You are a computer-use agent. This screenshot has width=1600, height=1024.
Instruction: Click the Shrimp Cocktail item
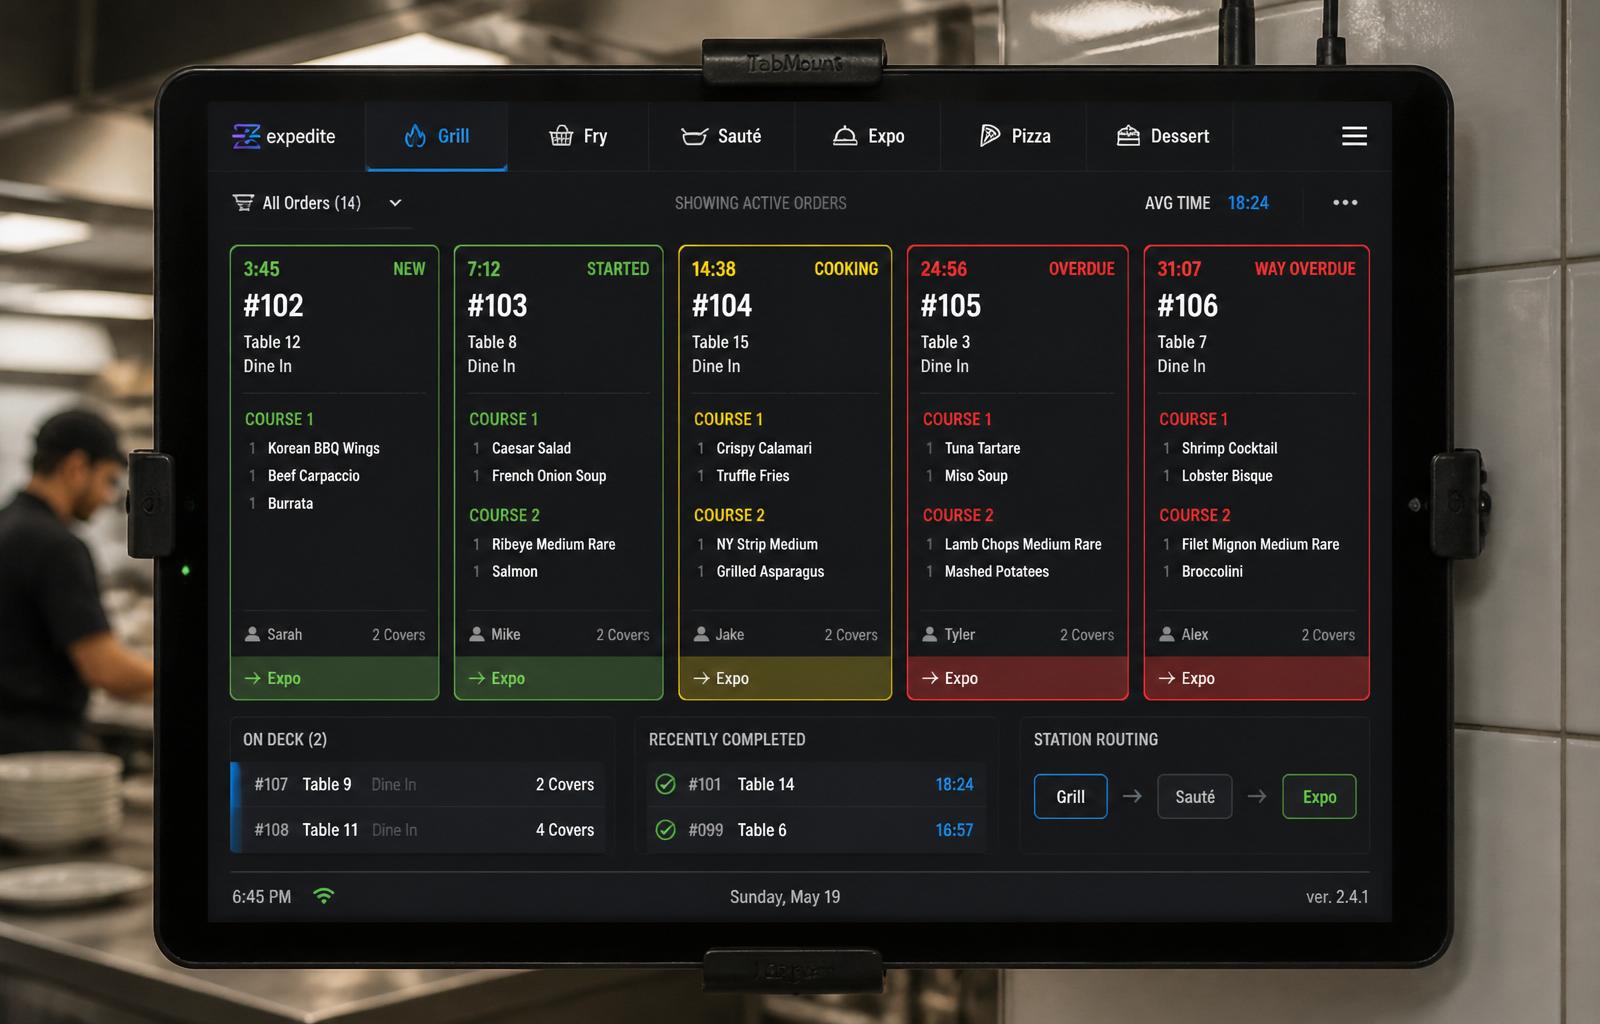pos(1229,448)
